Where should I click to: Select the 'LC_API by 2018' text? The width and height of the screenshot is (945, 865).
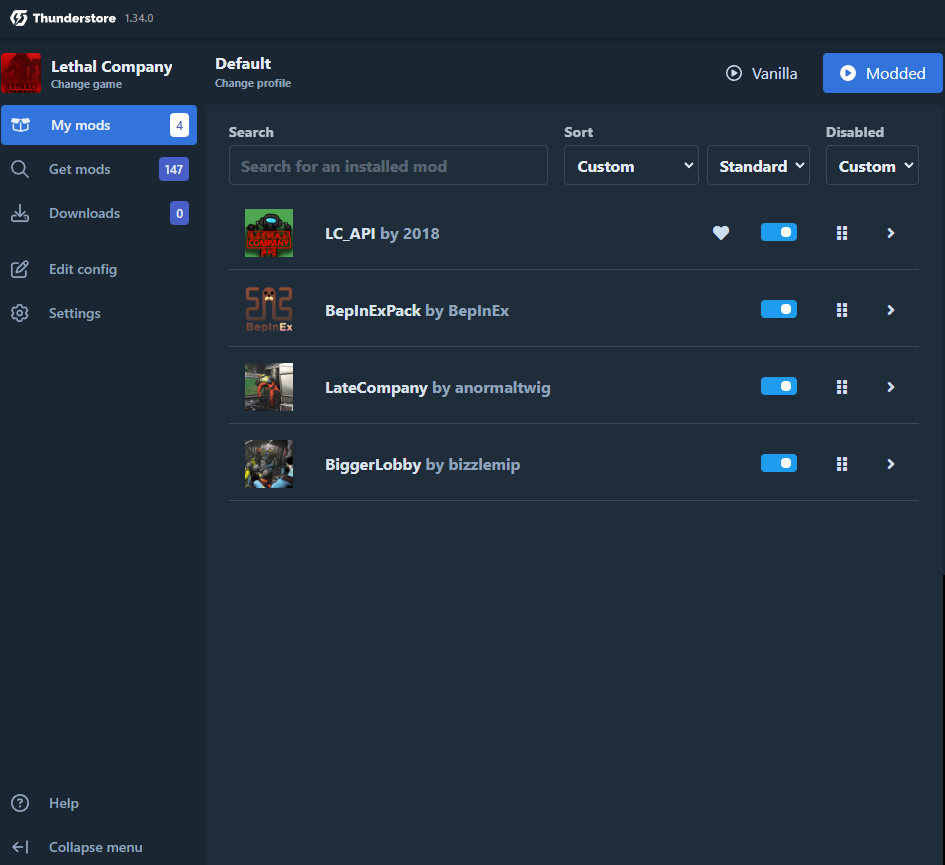382,233
